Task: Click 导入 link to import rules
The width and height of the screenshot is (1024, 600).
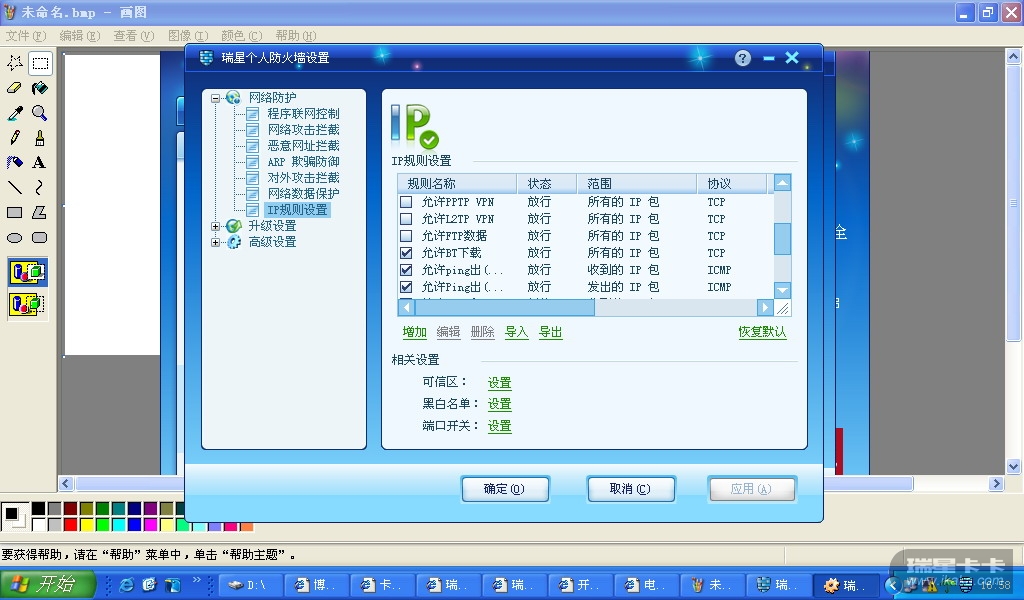Action: (x=516, y=332)
